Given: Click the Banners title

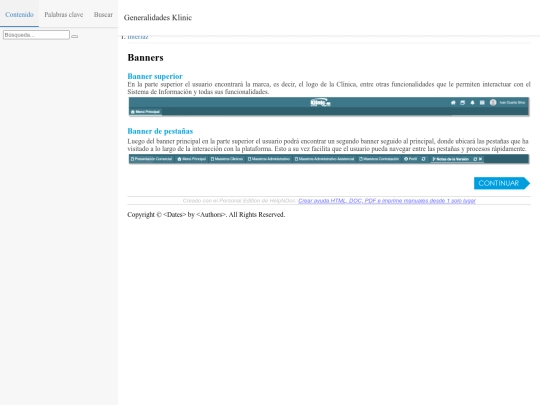Looking at the screenshot, I should pos(145,58).
